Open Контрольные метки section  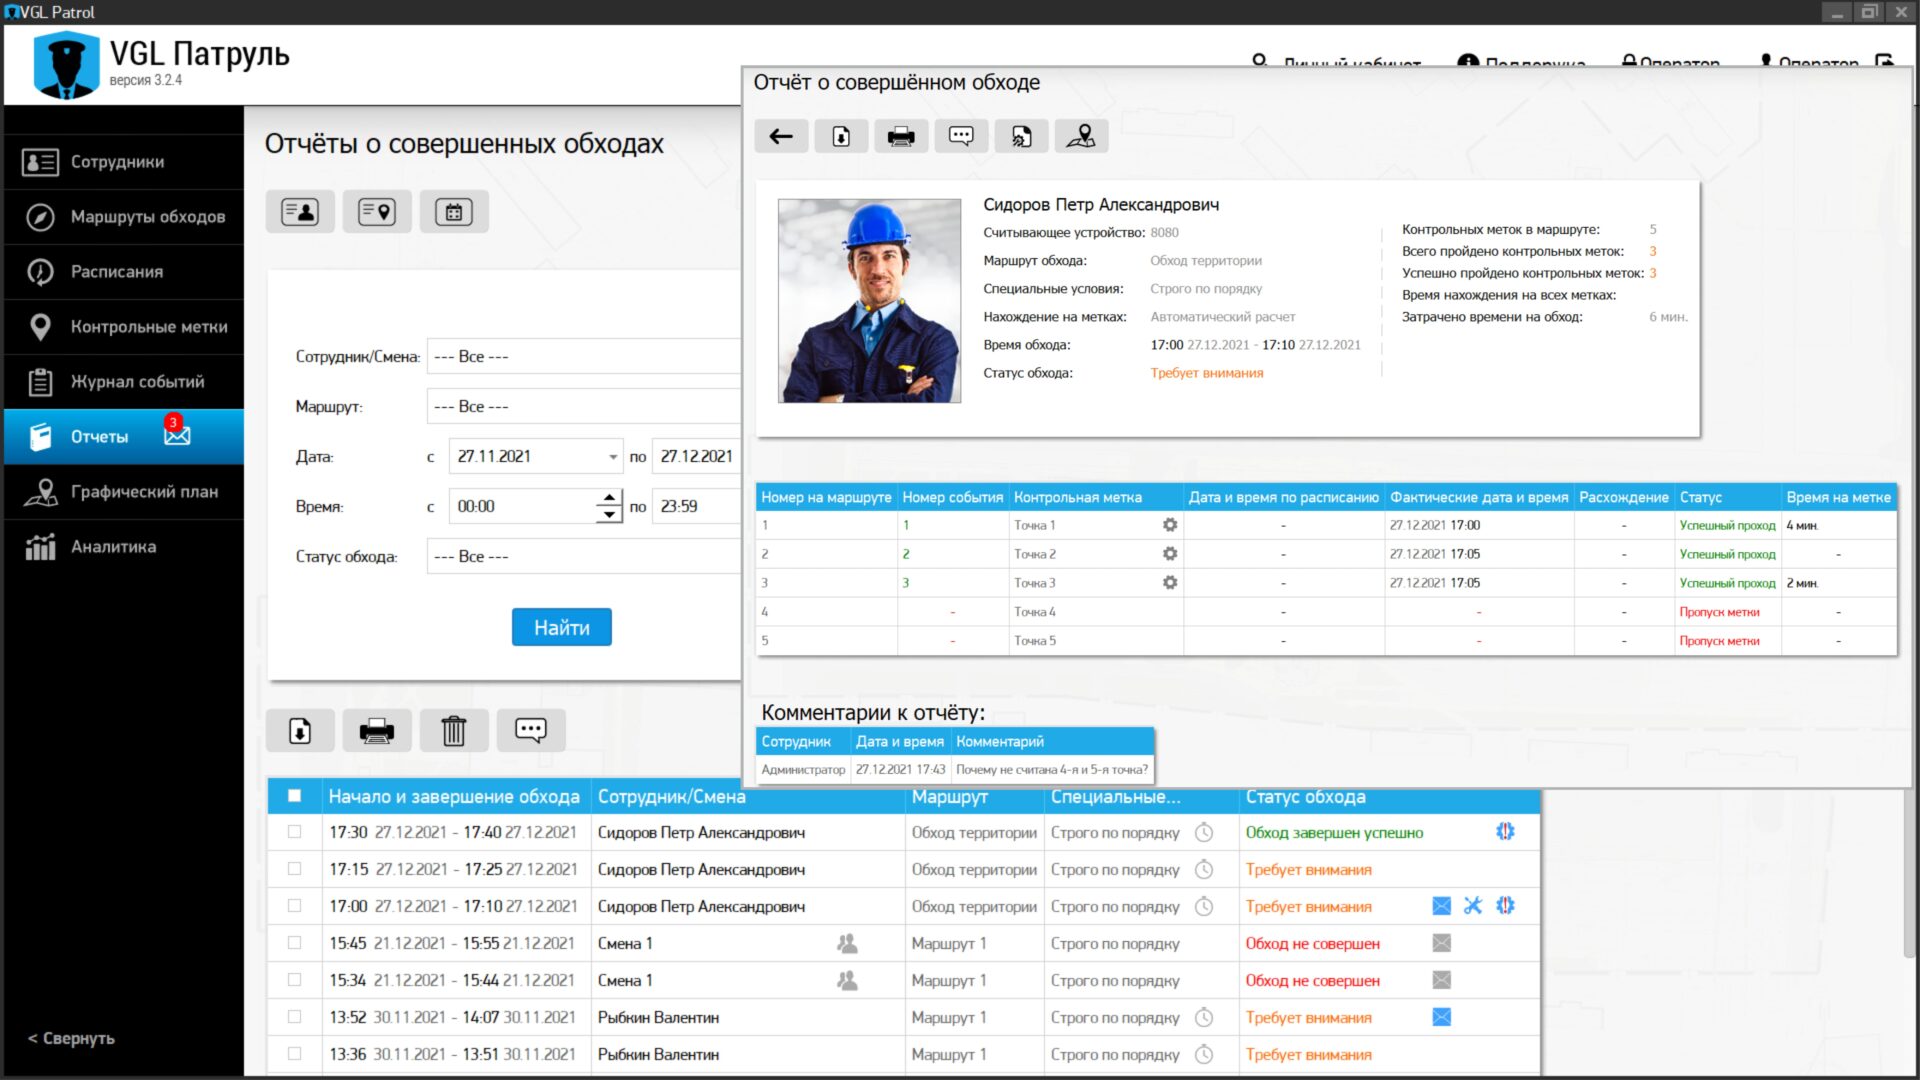(124, 327)
